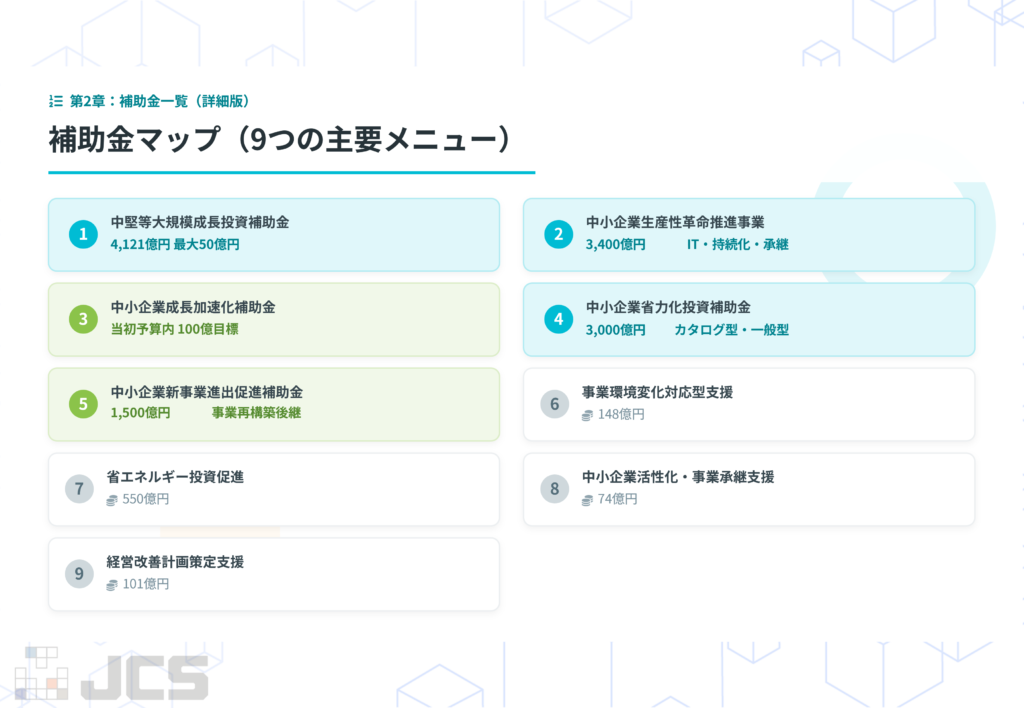
Task: Click the coin icon next to 148億円
Action: [587, 415]
